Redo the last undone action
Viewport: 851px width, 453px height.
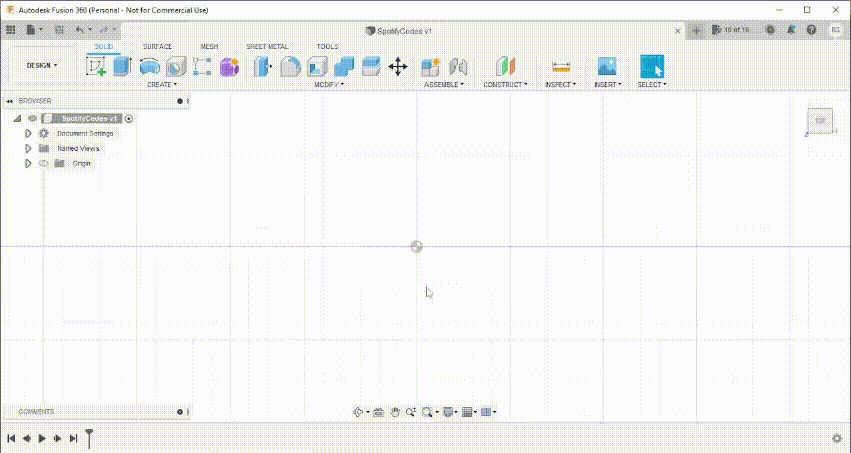point(104,30)
